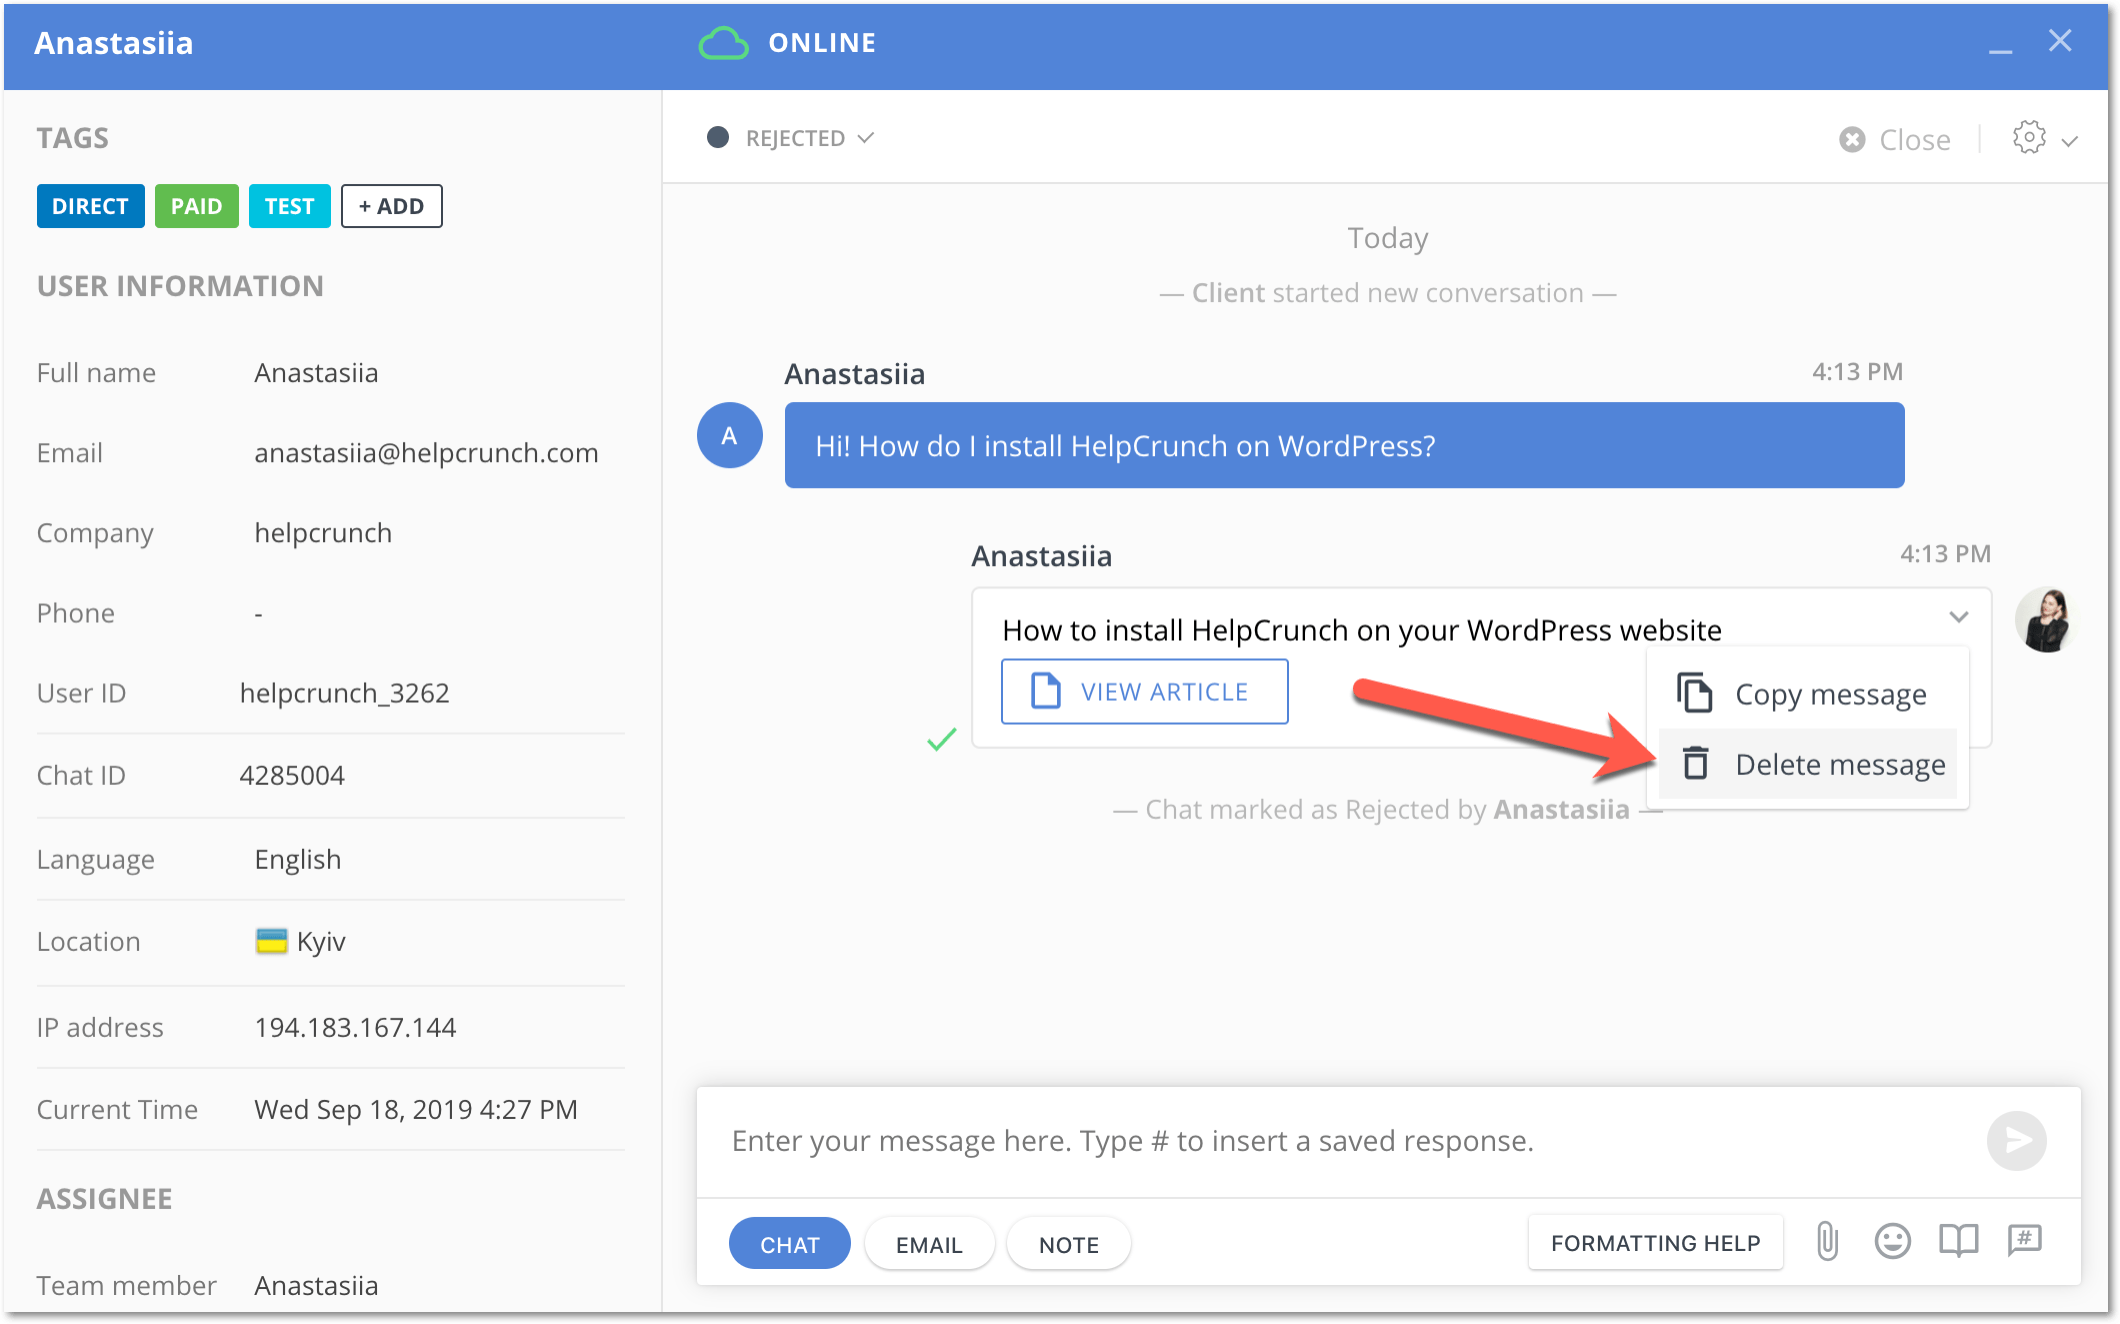Click the article title about WordPress website
This screenshot has height=1324, width=2120.
tap(1362, 630)
